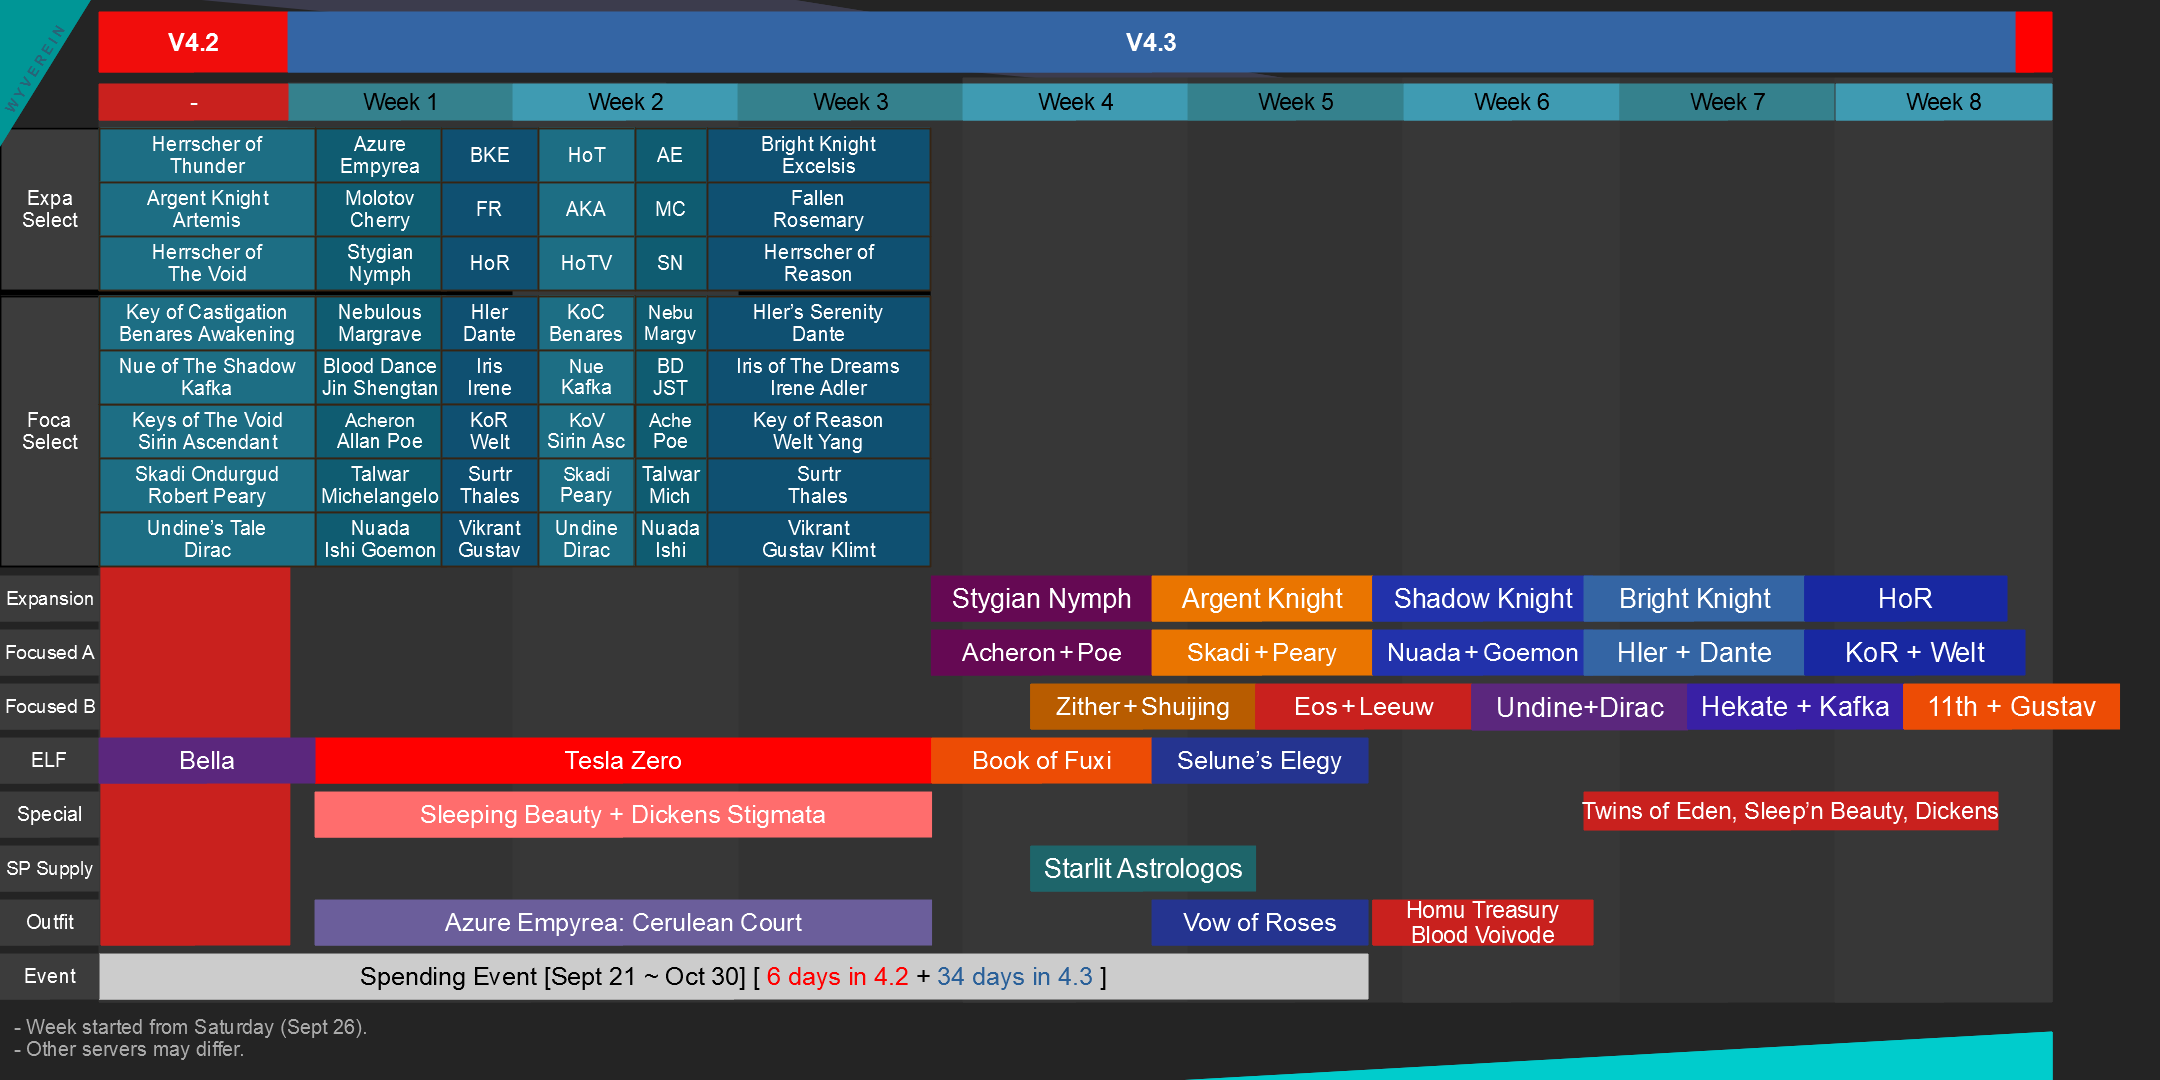Click the Vikrant Gustav Klimt cell
The image size is (2160, 1080).
point(818,539)
